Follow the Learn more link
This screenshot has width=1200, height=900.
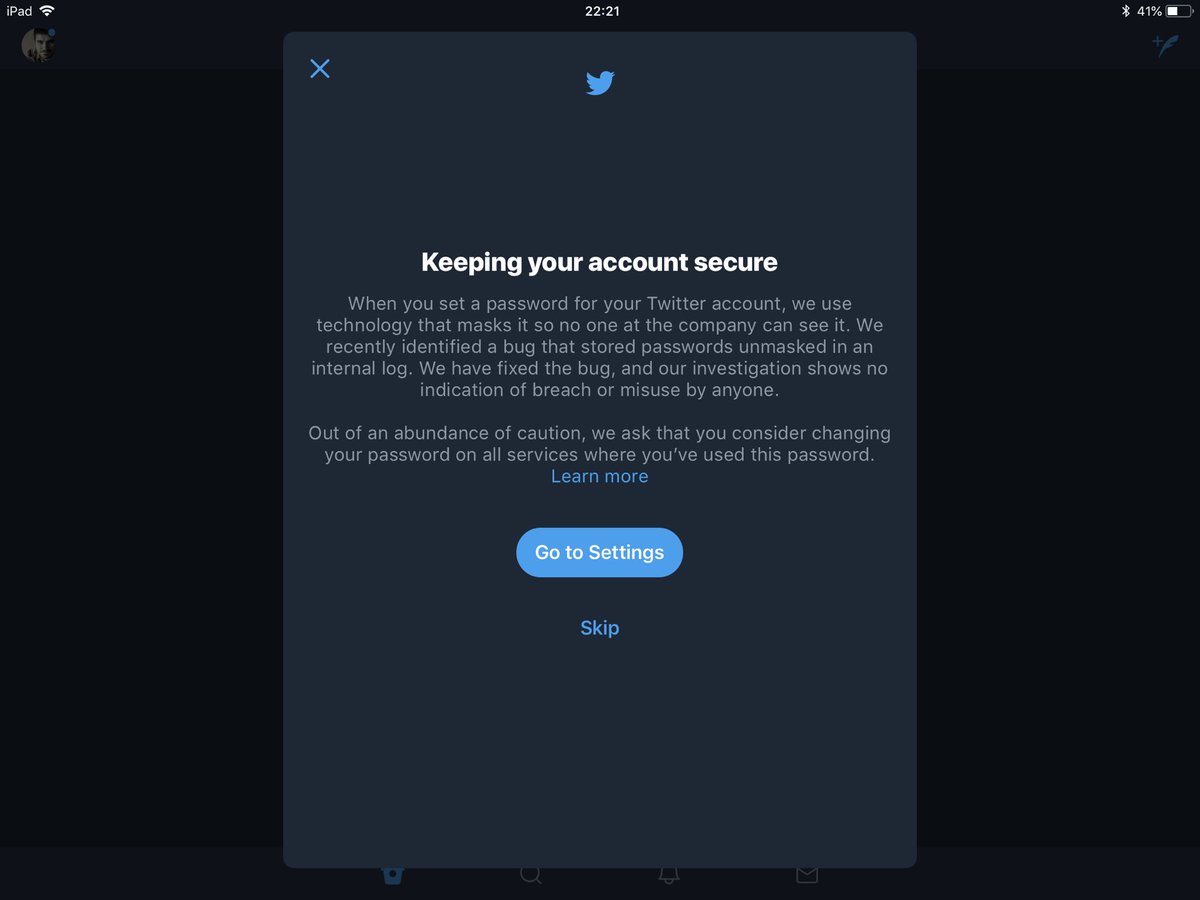click(600, 476)
